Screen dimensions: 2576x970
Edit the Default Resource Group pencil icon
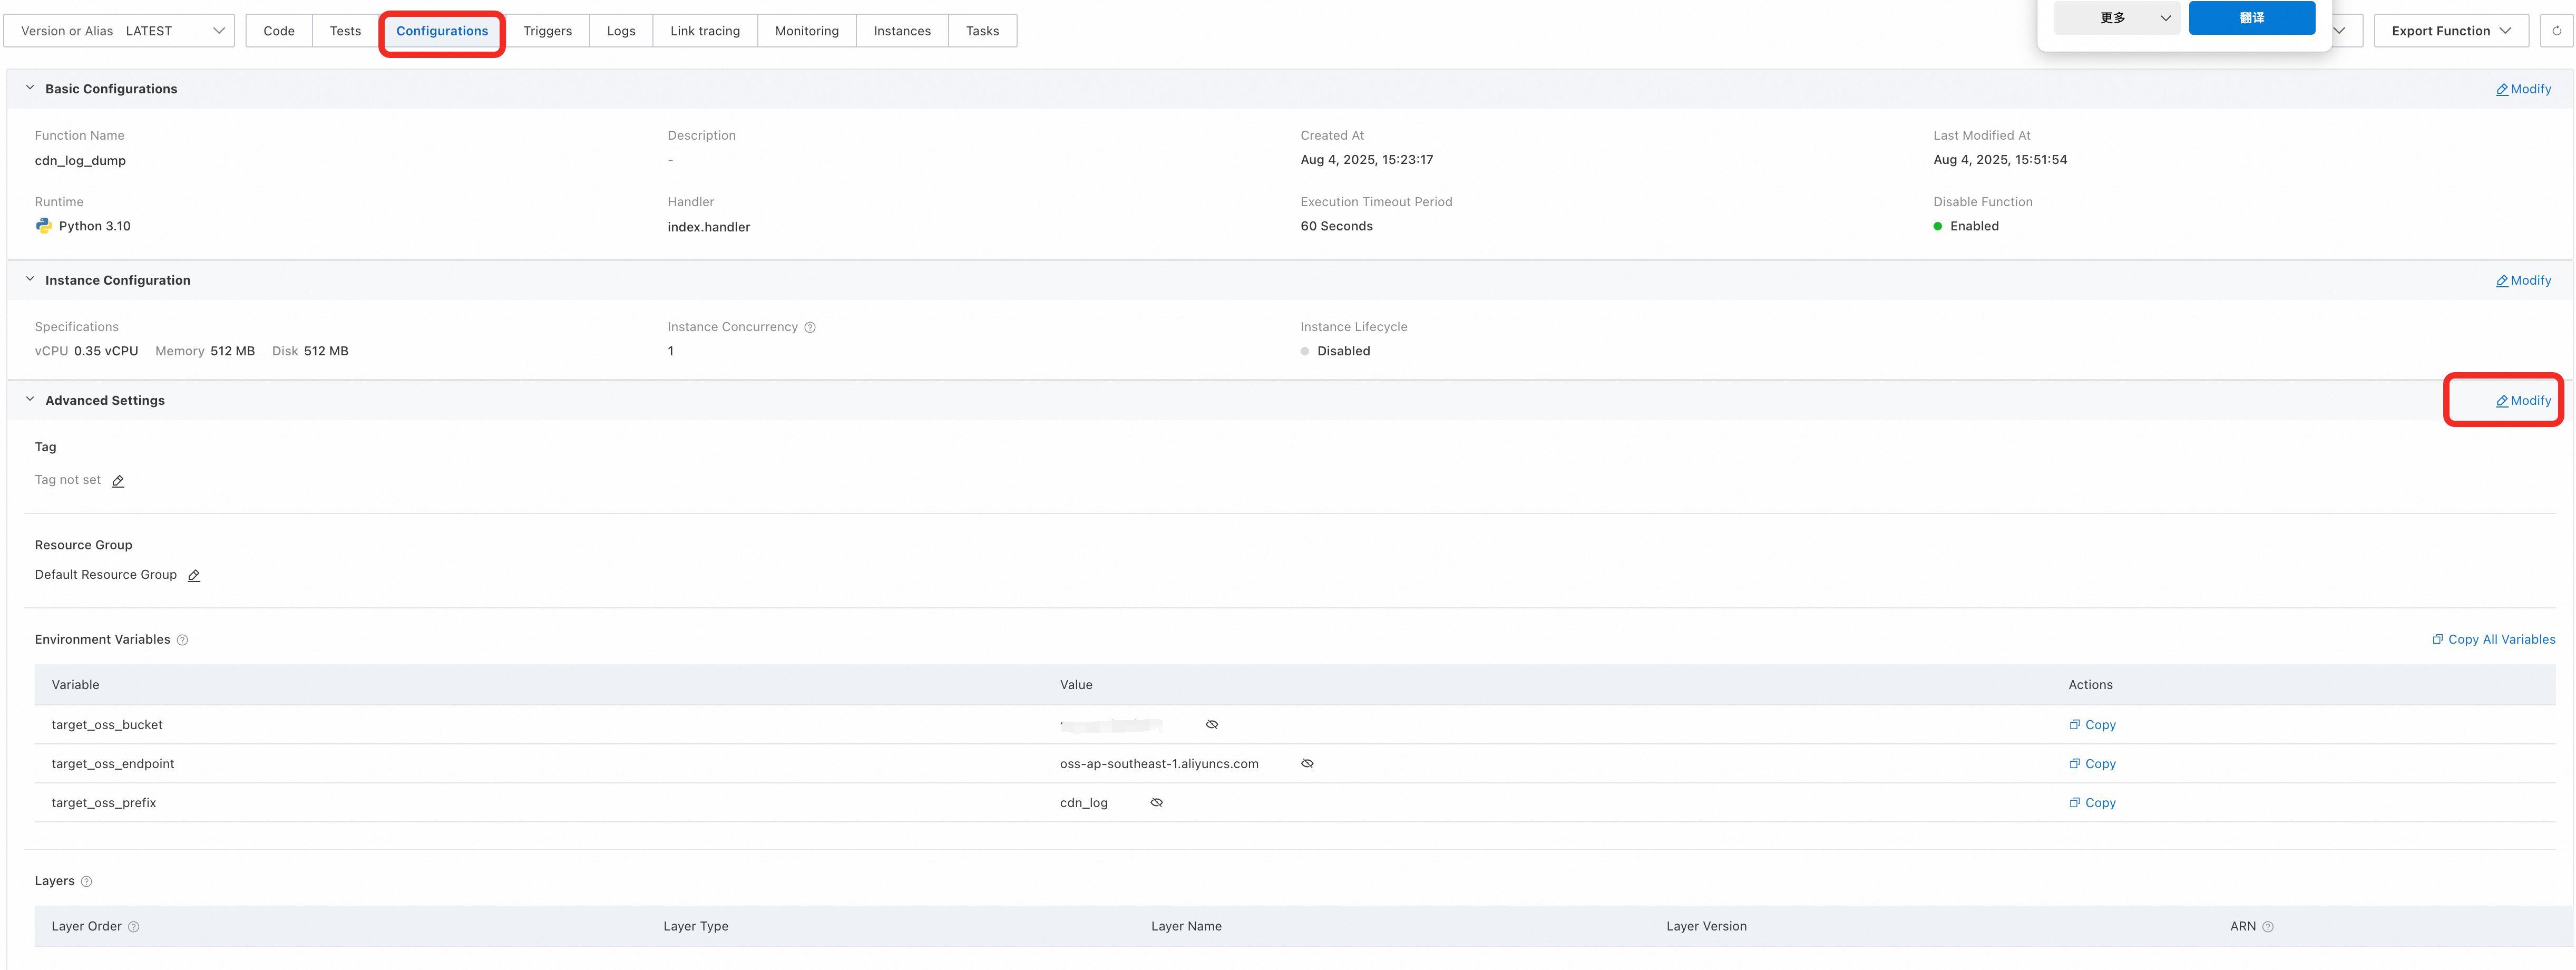tap(194, 576)
